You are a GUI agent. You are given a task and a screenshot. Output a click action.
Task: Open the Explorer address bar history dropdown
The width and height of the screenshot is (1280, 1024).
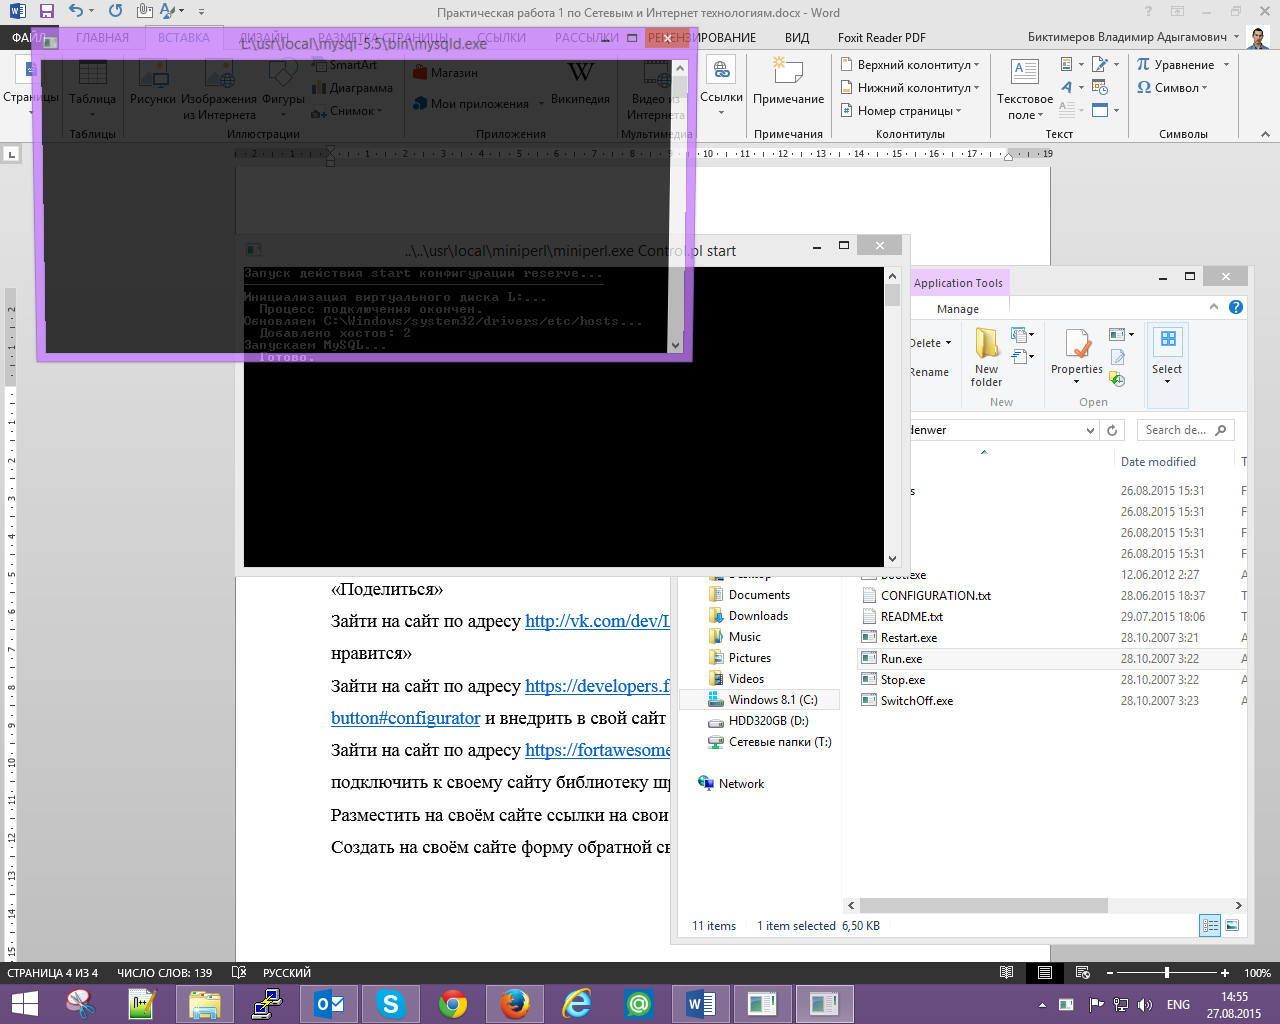click(x=1090, y=430)
